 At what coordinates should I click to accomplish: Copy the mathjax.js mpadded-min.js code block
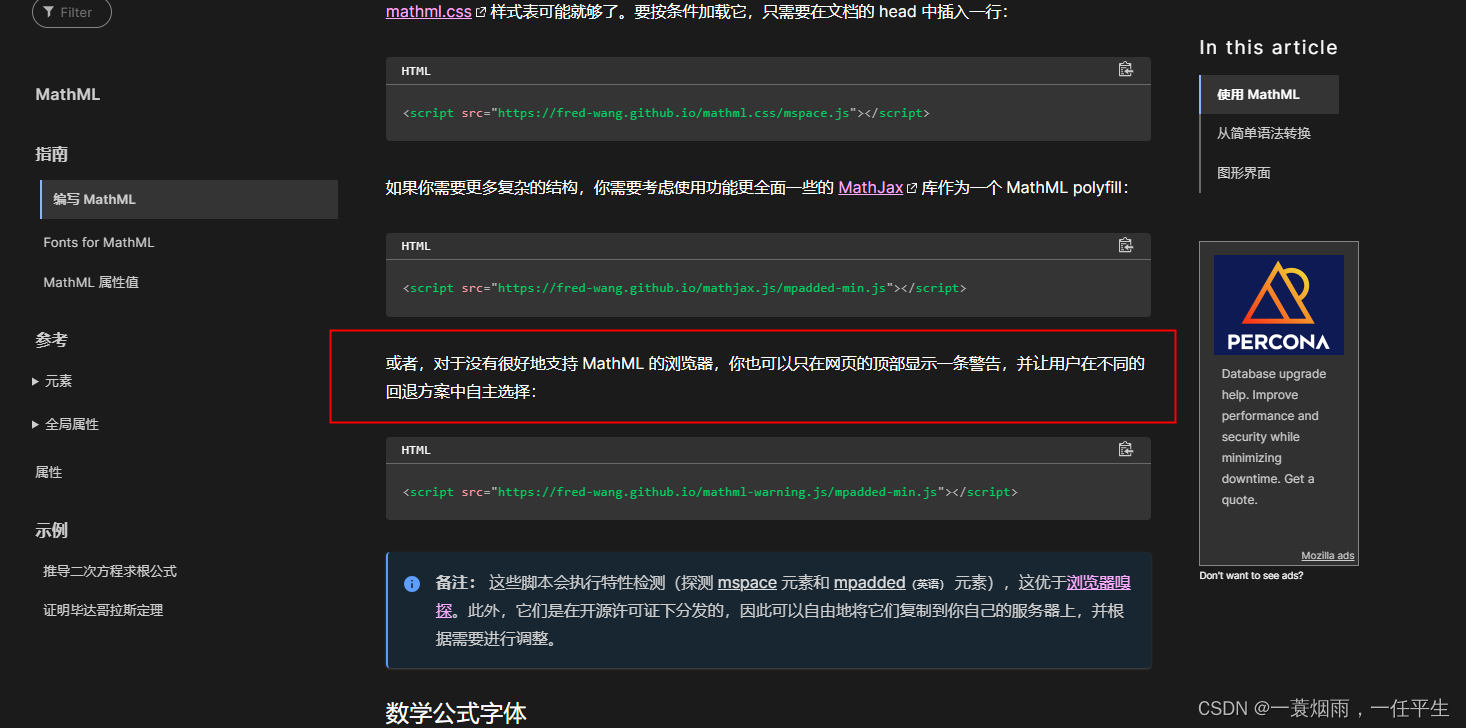coord(1125,245)
